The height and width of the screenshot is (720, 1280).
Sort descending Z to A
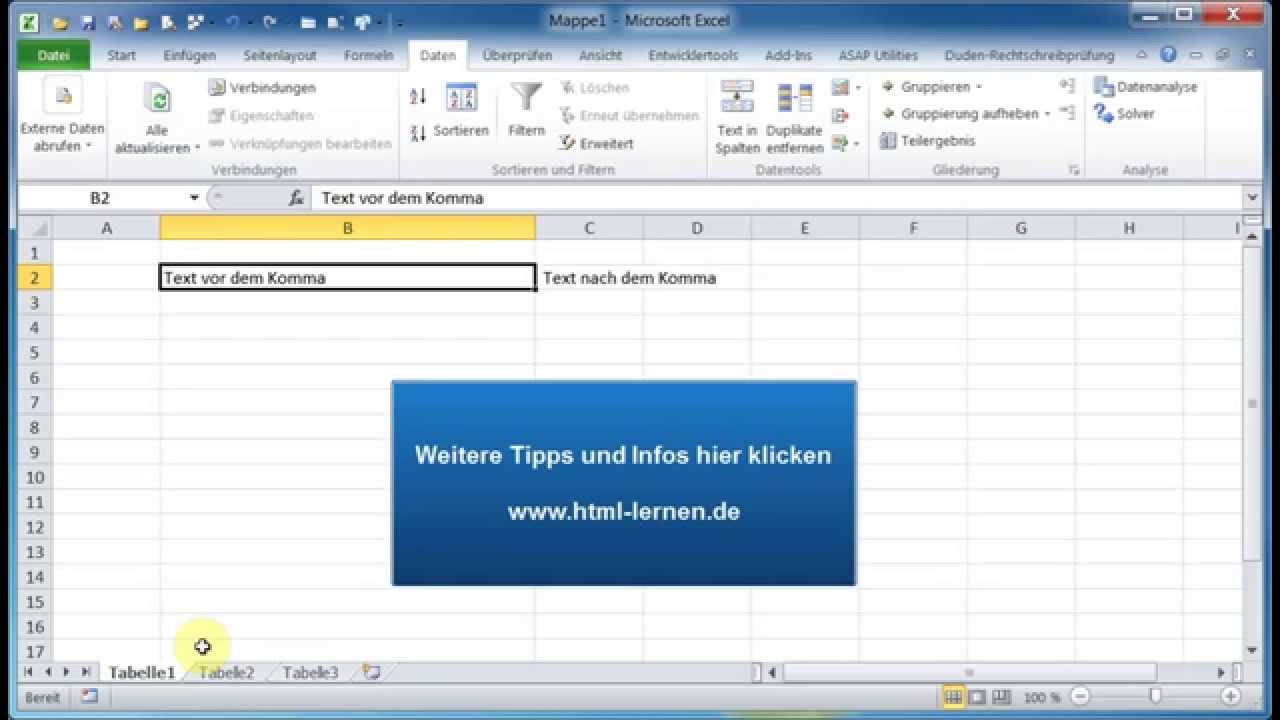(x=418, y=132)
